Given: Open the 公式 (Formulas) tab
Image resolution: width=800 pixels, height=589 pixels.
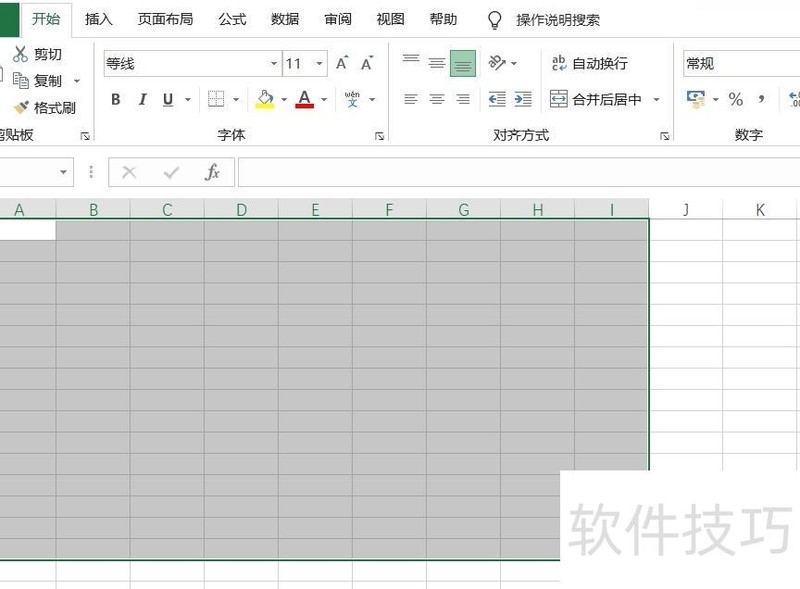Looking at the screenshot, I should 232,19.
